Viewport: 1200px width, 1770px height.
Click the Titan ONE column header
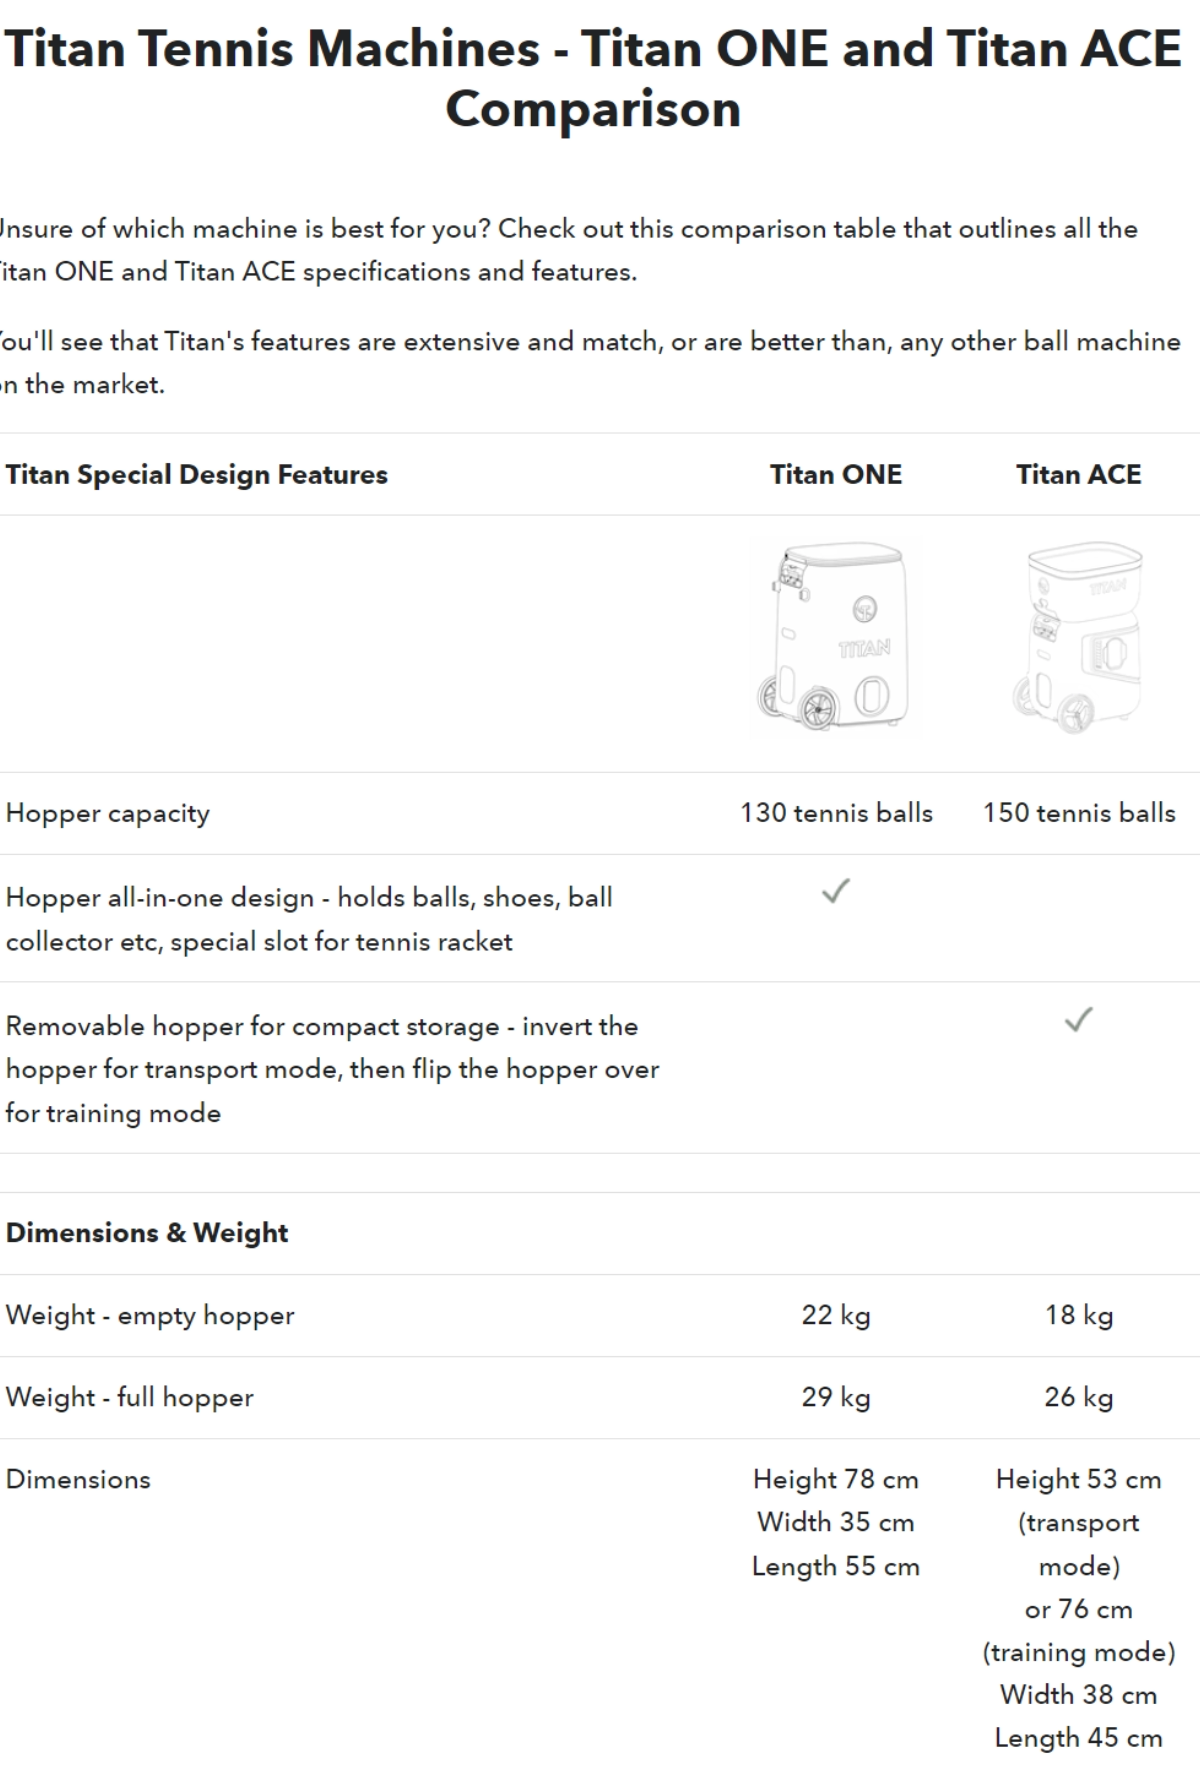click(836, 475)
